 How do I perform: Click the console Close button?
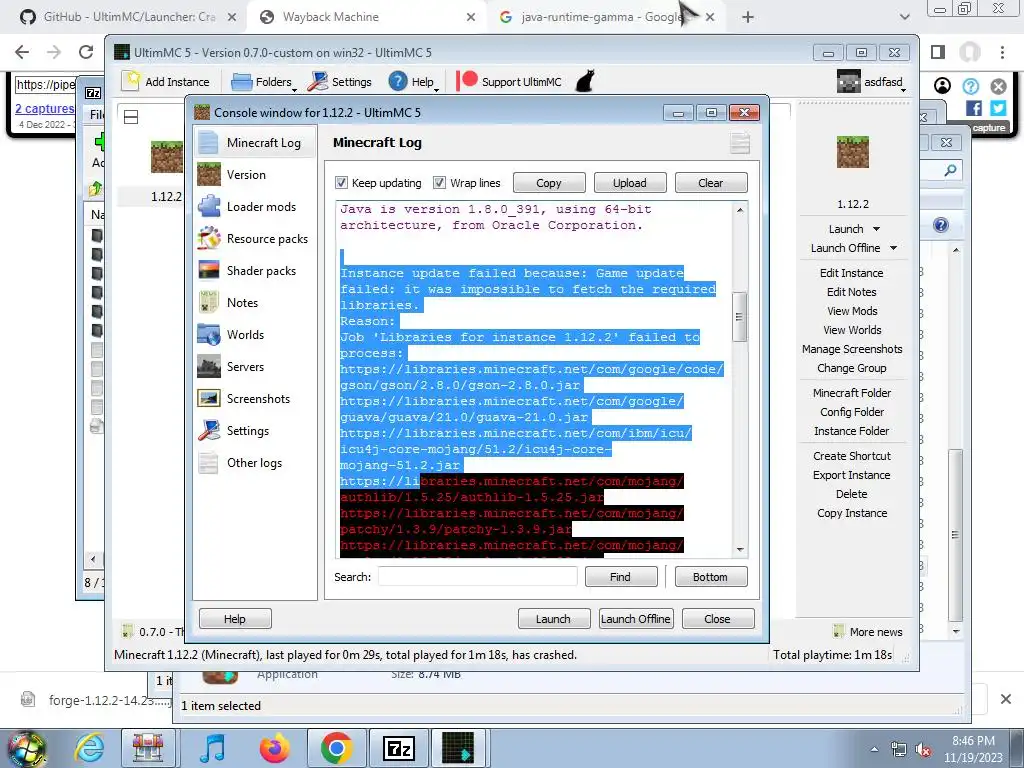click(718, 618)
